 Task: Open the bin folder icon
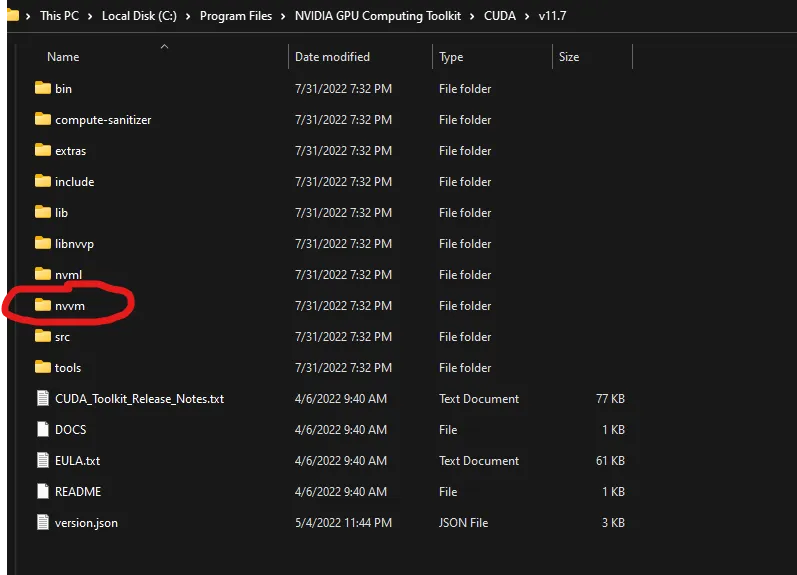point(43,88)
